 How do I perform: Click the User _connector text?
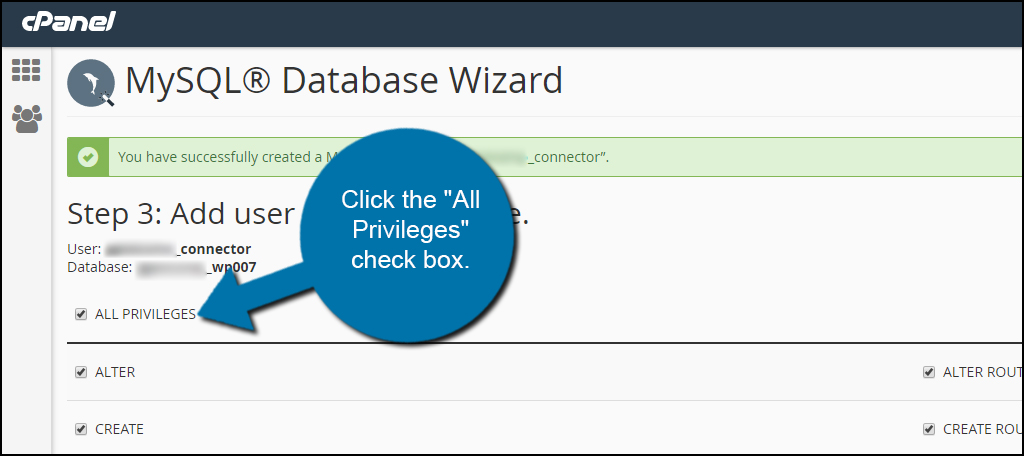[159, 250]
